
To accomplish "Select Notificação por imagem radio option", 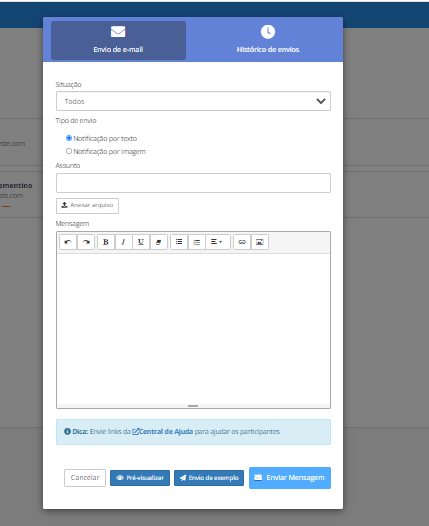I will [69, 151].
